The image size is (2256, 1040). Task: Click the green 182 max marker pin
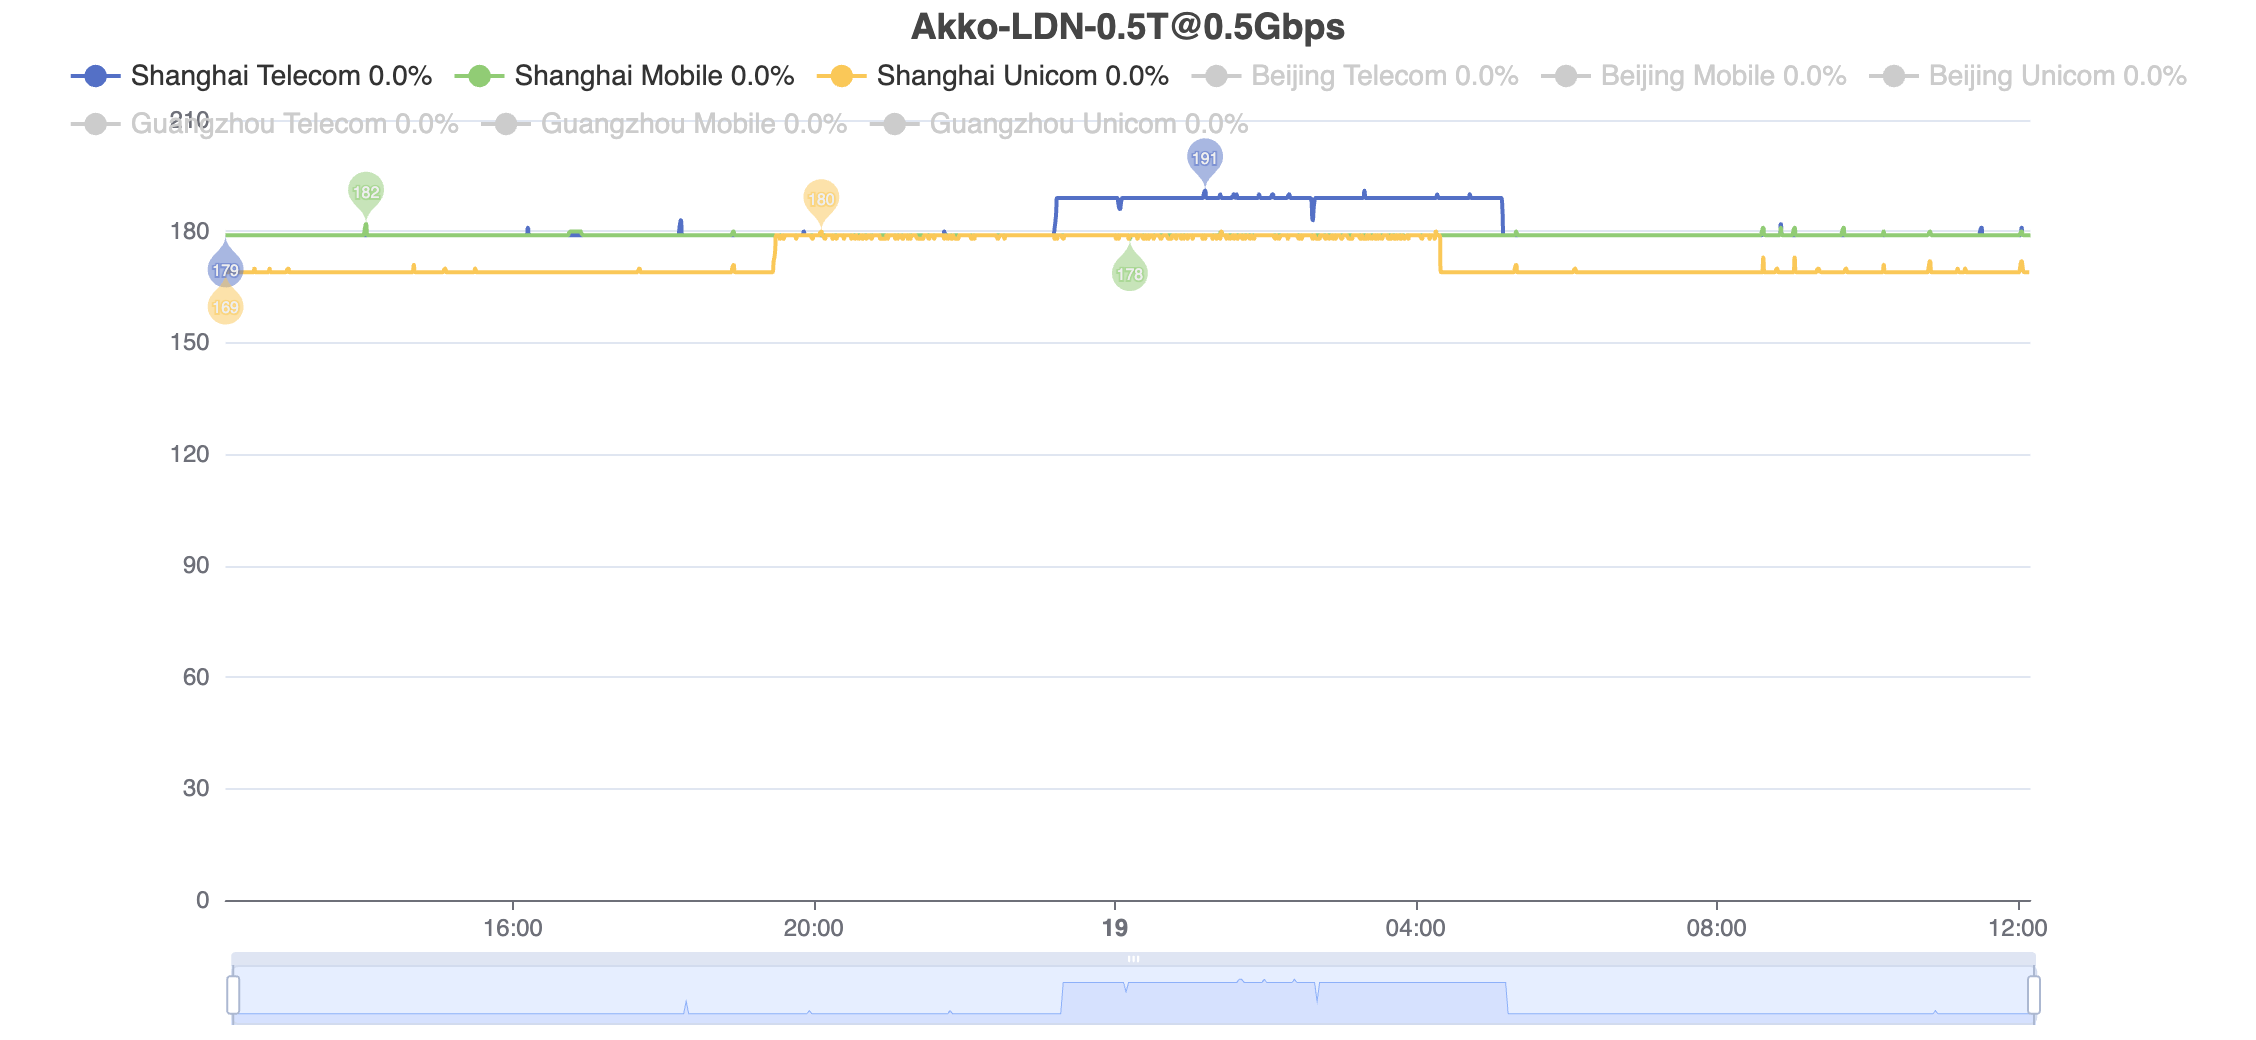(x=366, y=191)
